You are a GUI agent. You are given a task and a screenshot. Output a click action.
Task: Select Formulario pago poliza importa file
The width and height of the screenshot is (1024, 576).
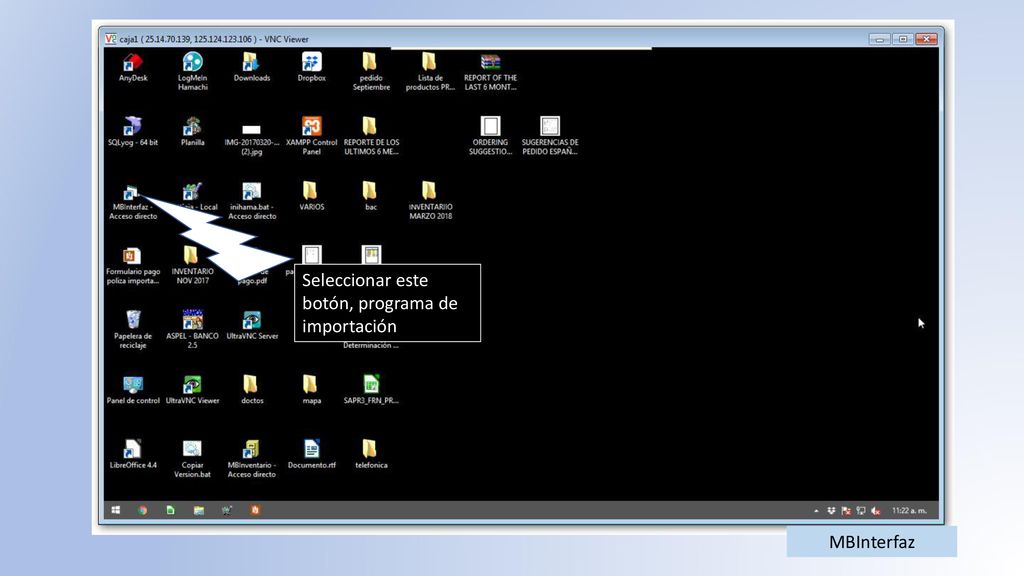(x=133, y=266)
